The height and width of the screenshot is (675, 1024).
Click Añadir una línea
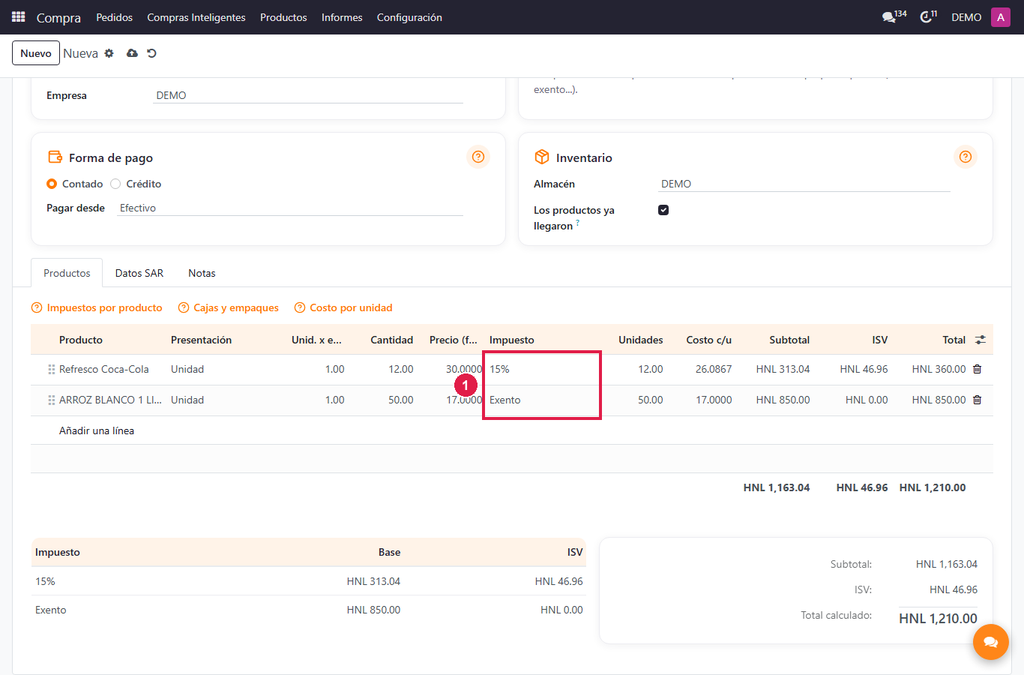coord(97,431)
